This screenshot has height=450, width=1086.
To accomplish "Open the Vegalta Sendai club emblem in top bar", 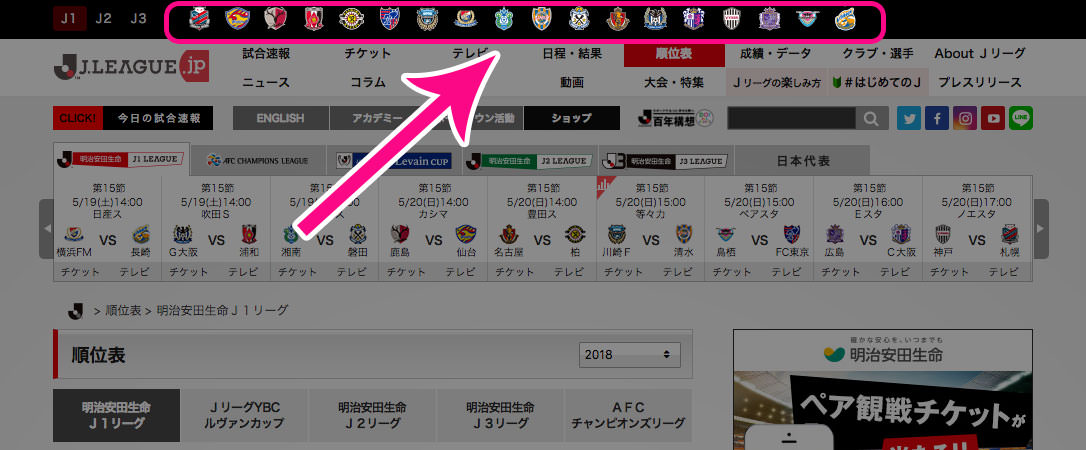I will pyautogui.click(x=238, y=19).
